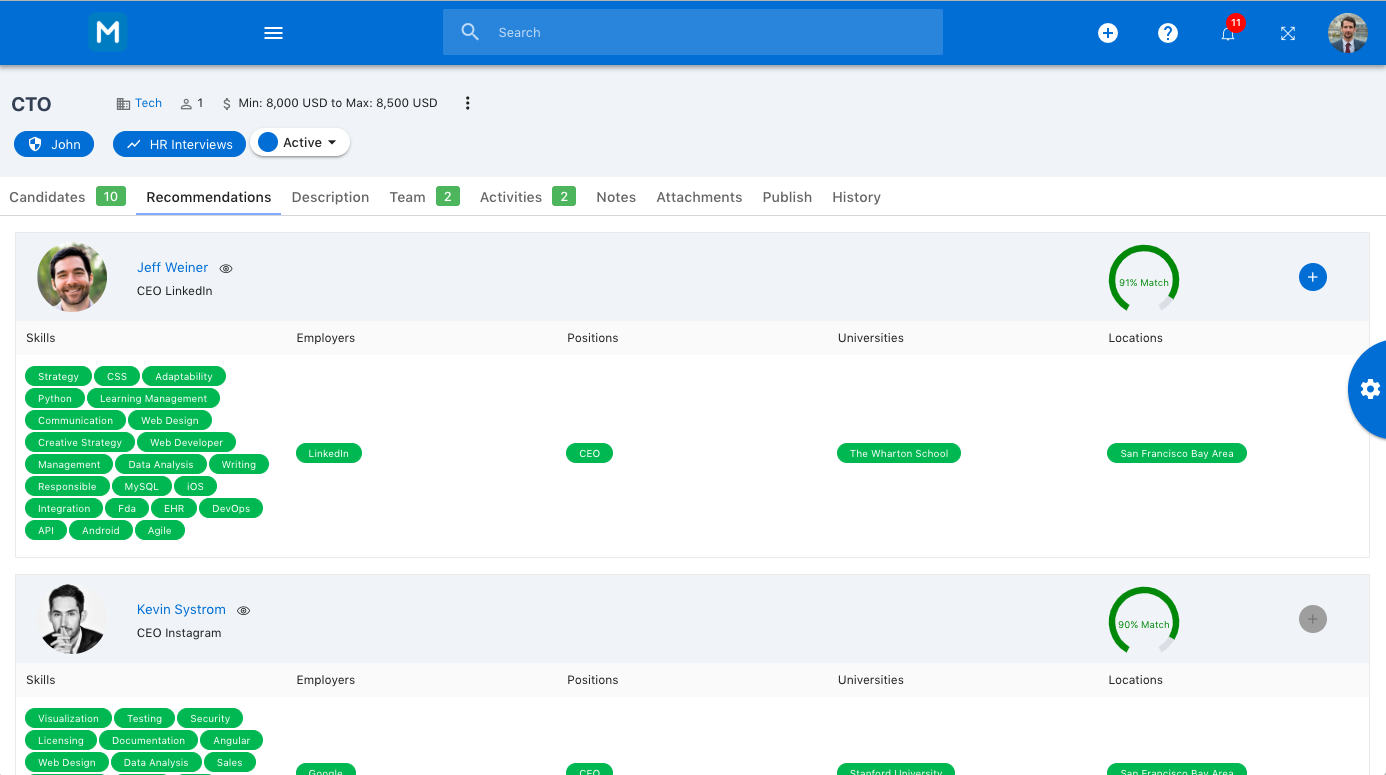The image size is (1386, 775).
Task: Add Jeff Weiner with the blue plus button
Action: (x=1312, y=277)
